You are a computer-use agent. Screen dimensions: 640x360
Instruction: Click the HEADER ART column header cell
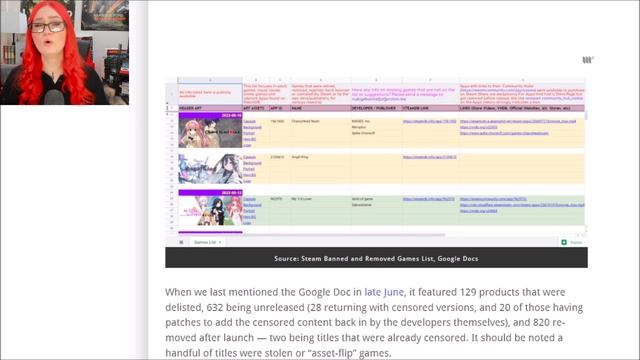[x=210, y=108]
